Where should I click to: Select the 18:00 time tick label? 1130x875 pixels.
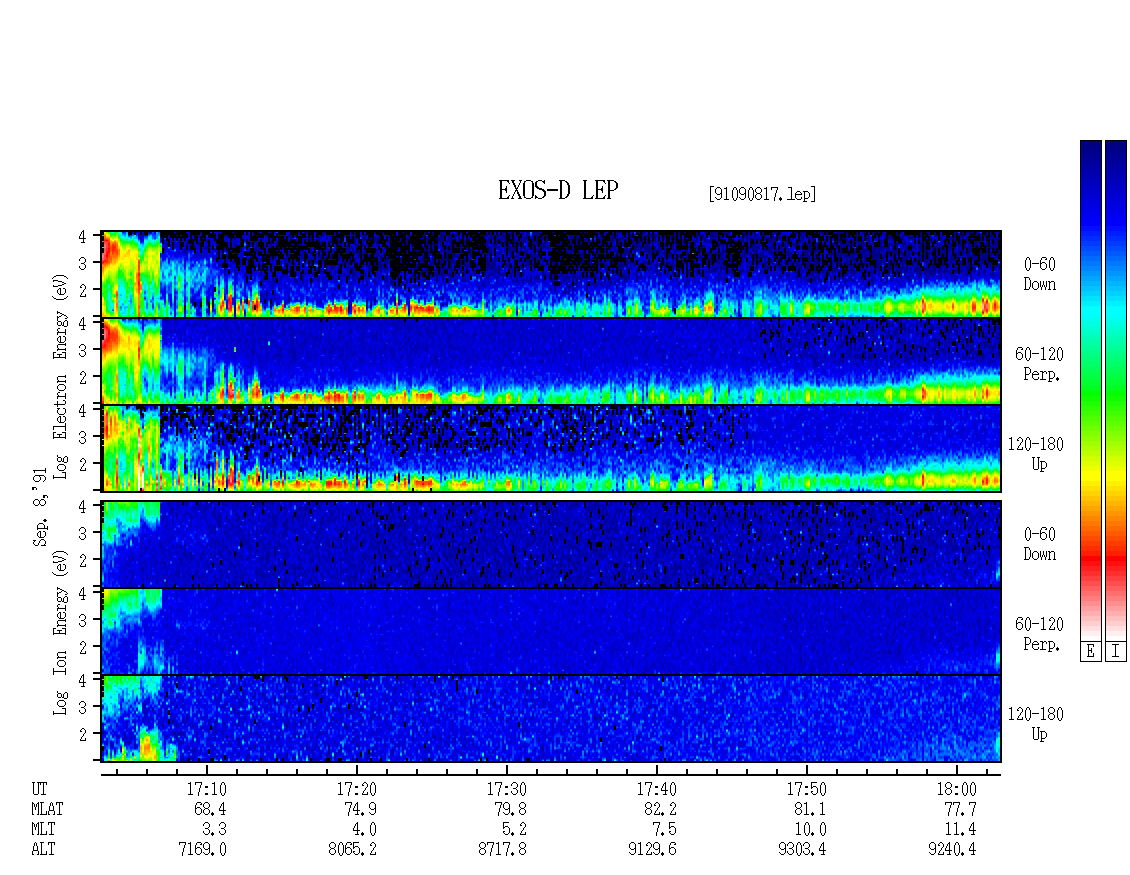tap(956, 789)
